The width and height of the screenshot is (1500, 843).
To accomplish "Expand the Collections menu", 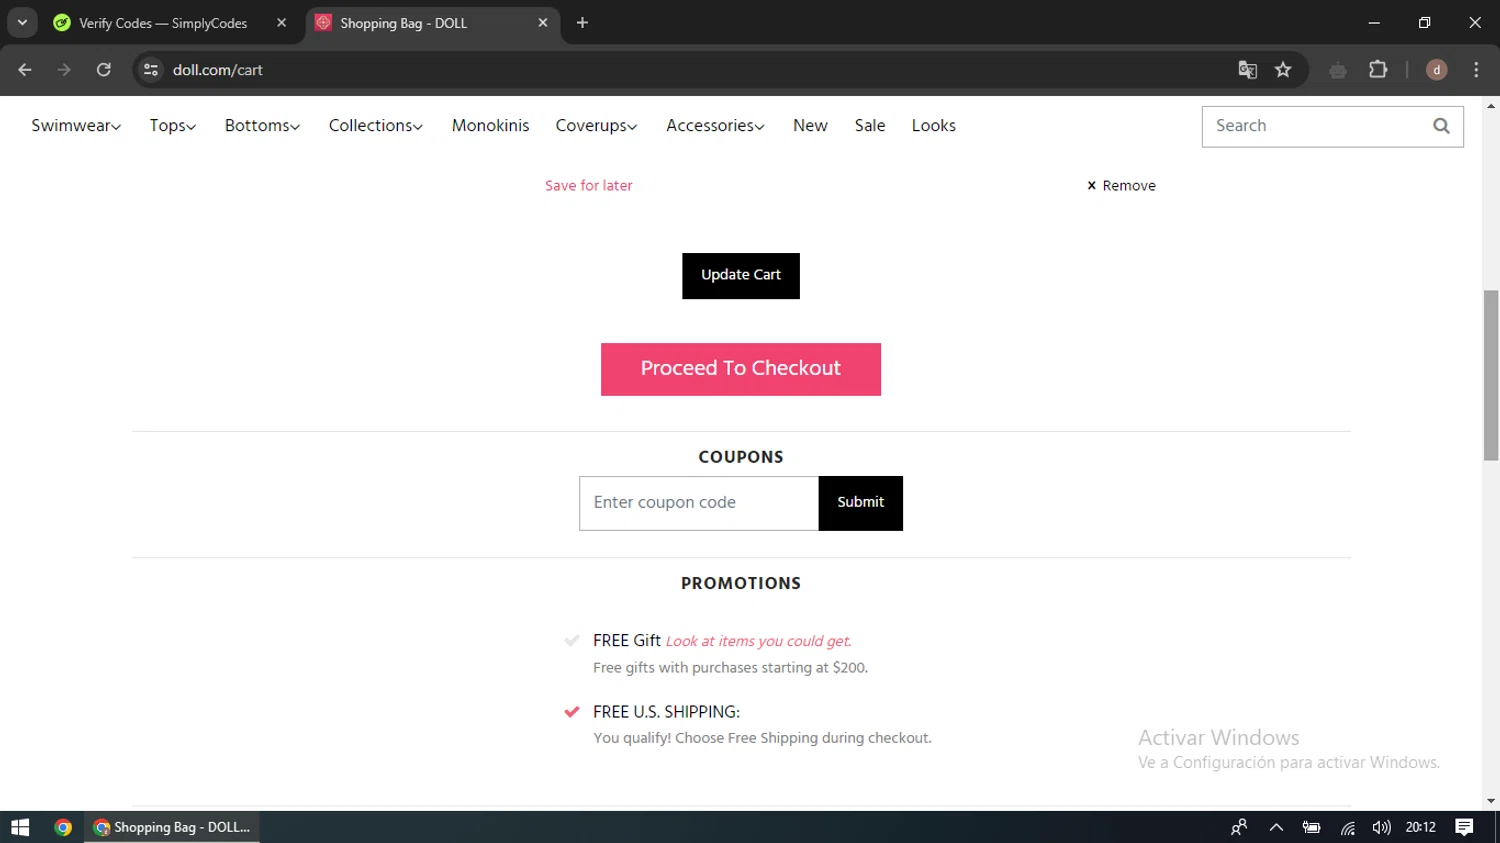I will click(376, 125).
